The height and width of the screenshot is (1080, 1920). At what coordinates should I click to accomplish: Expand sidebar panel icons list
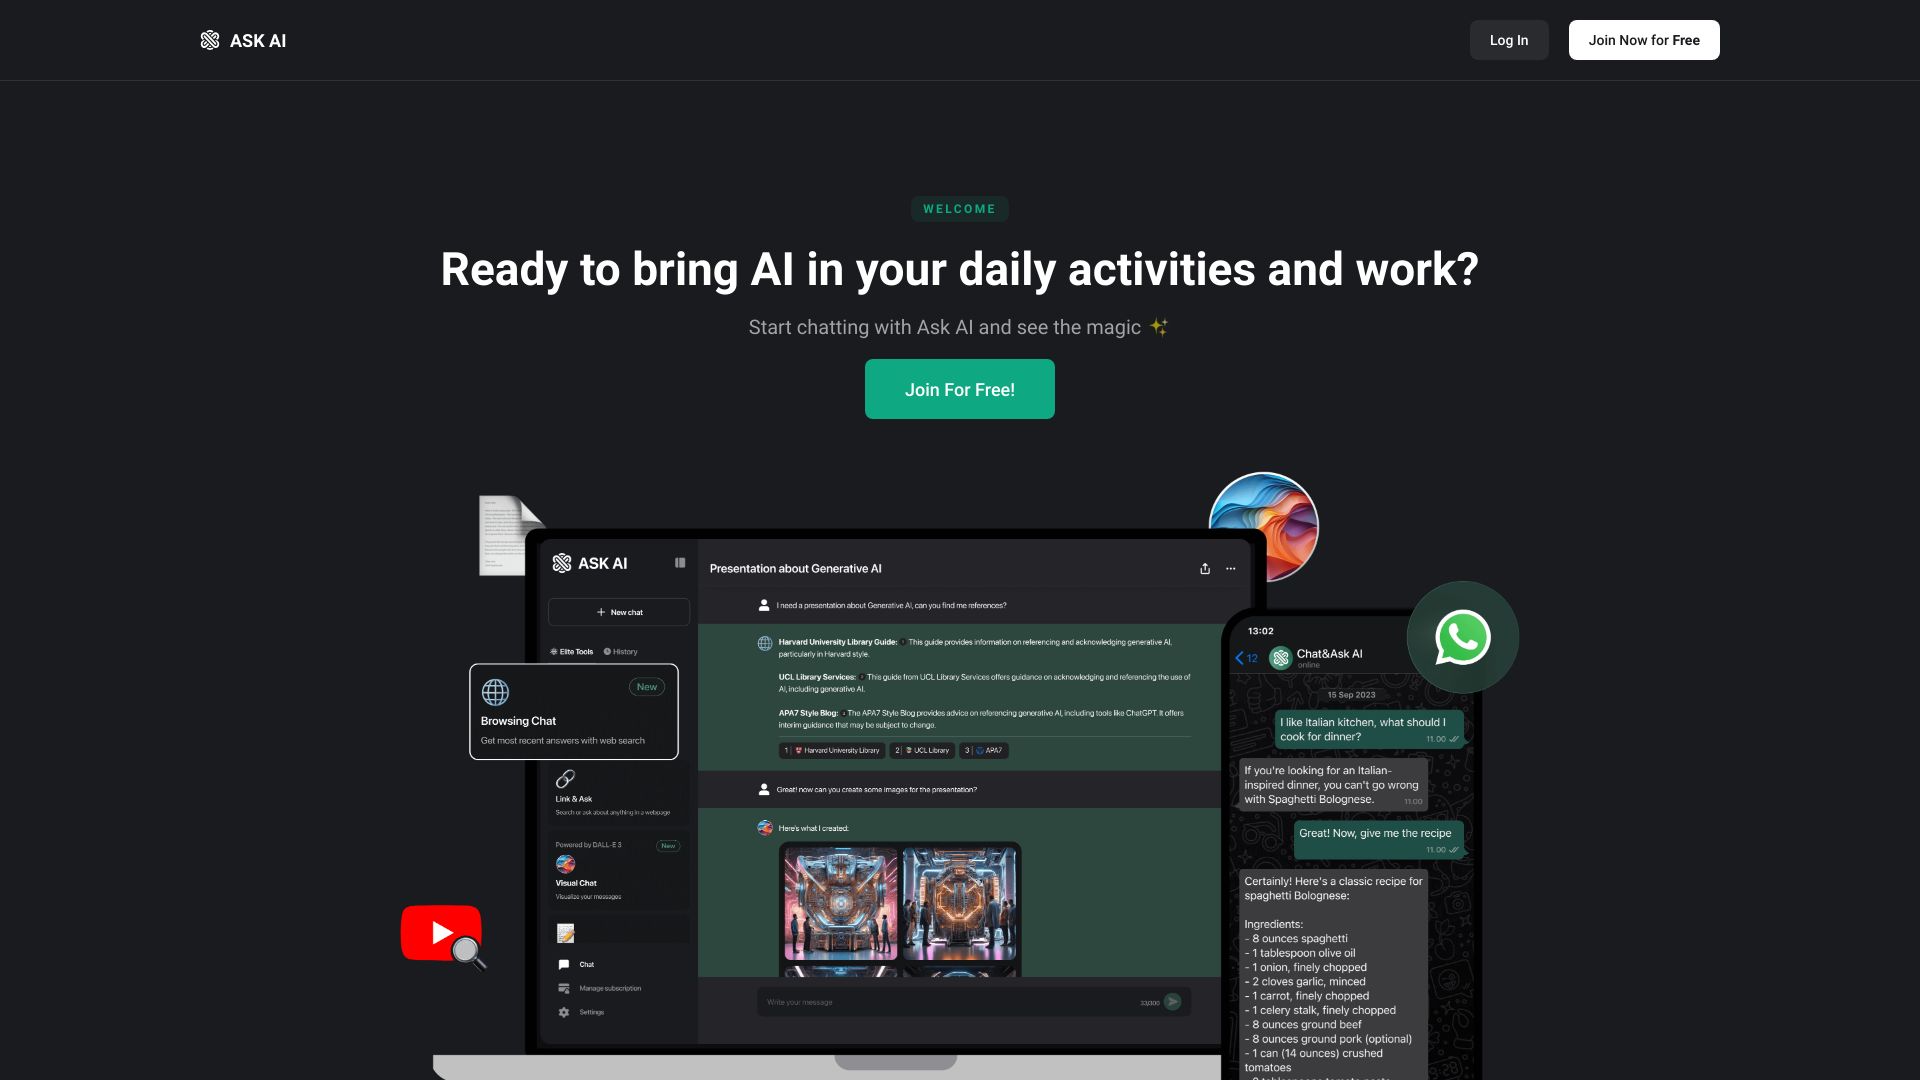[x=679, y=563]
